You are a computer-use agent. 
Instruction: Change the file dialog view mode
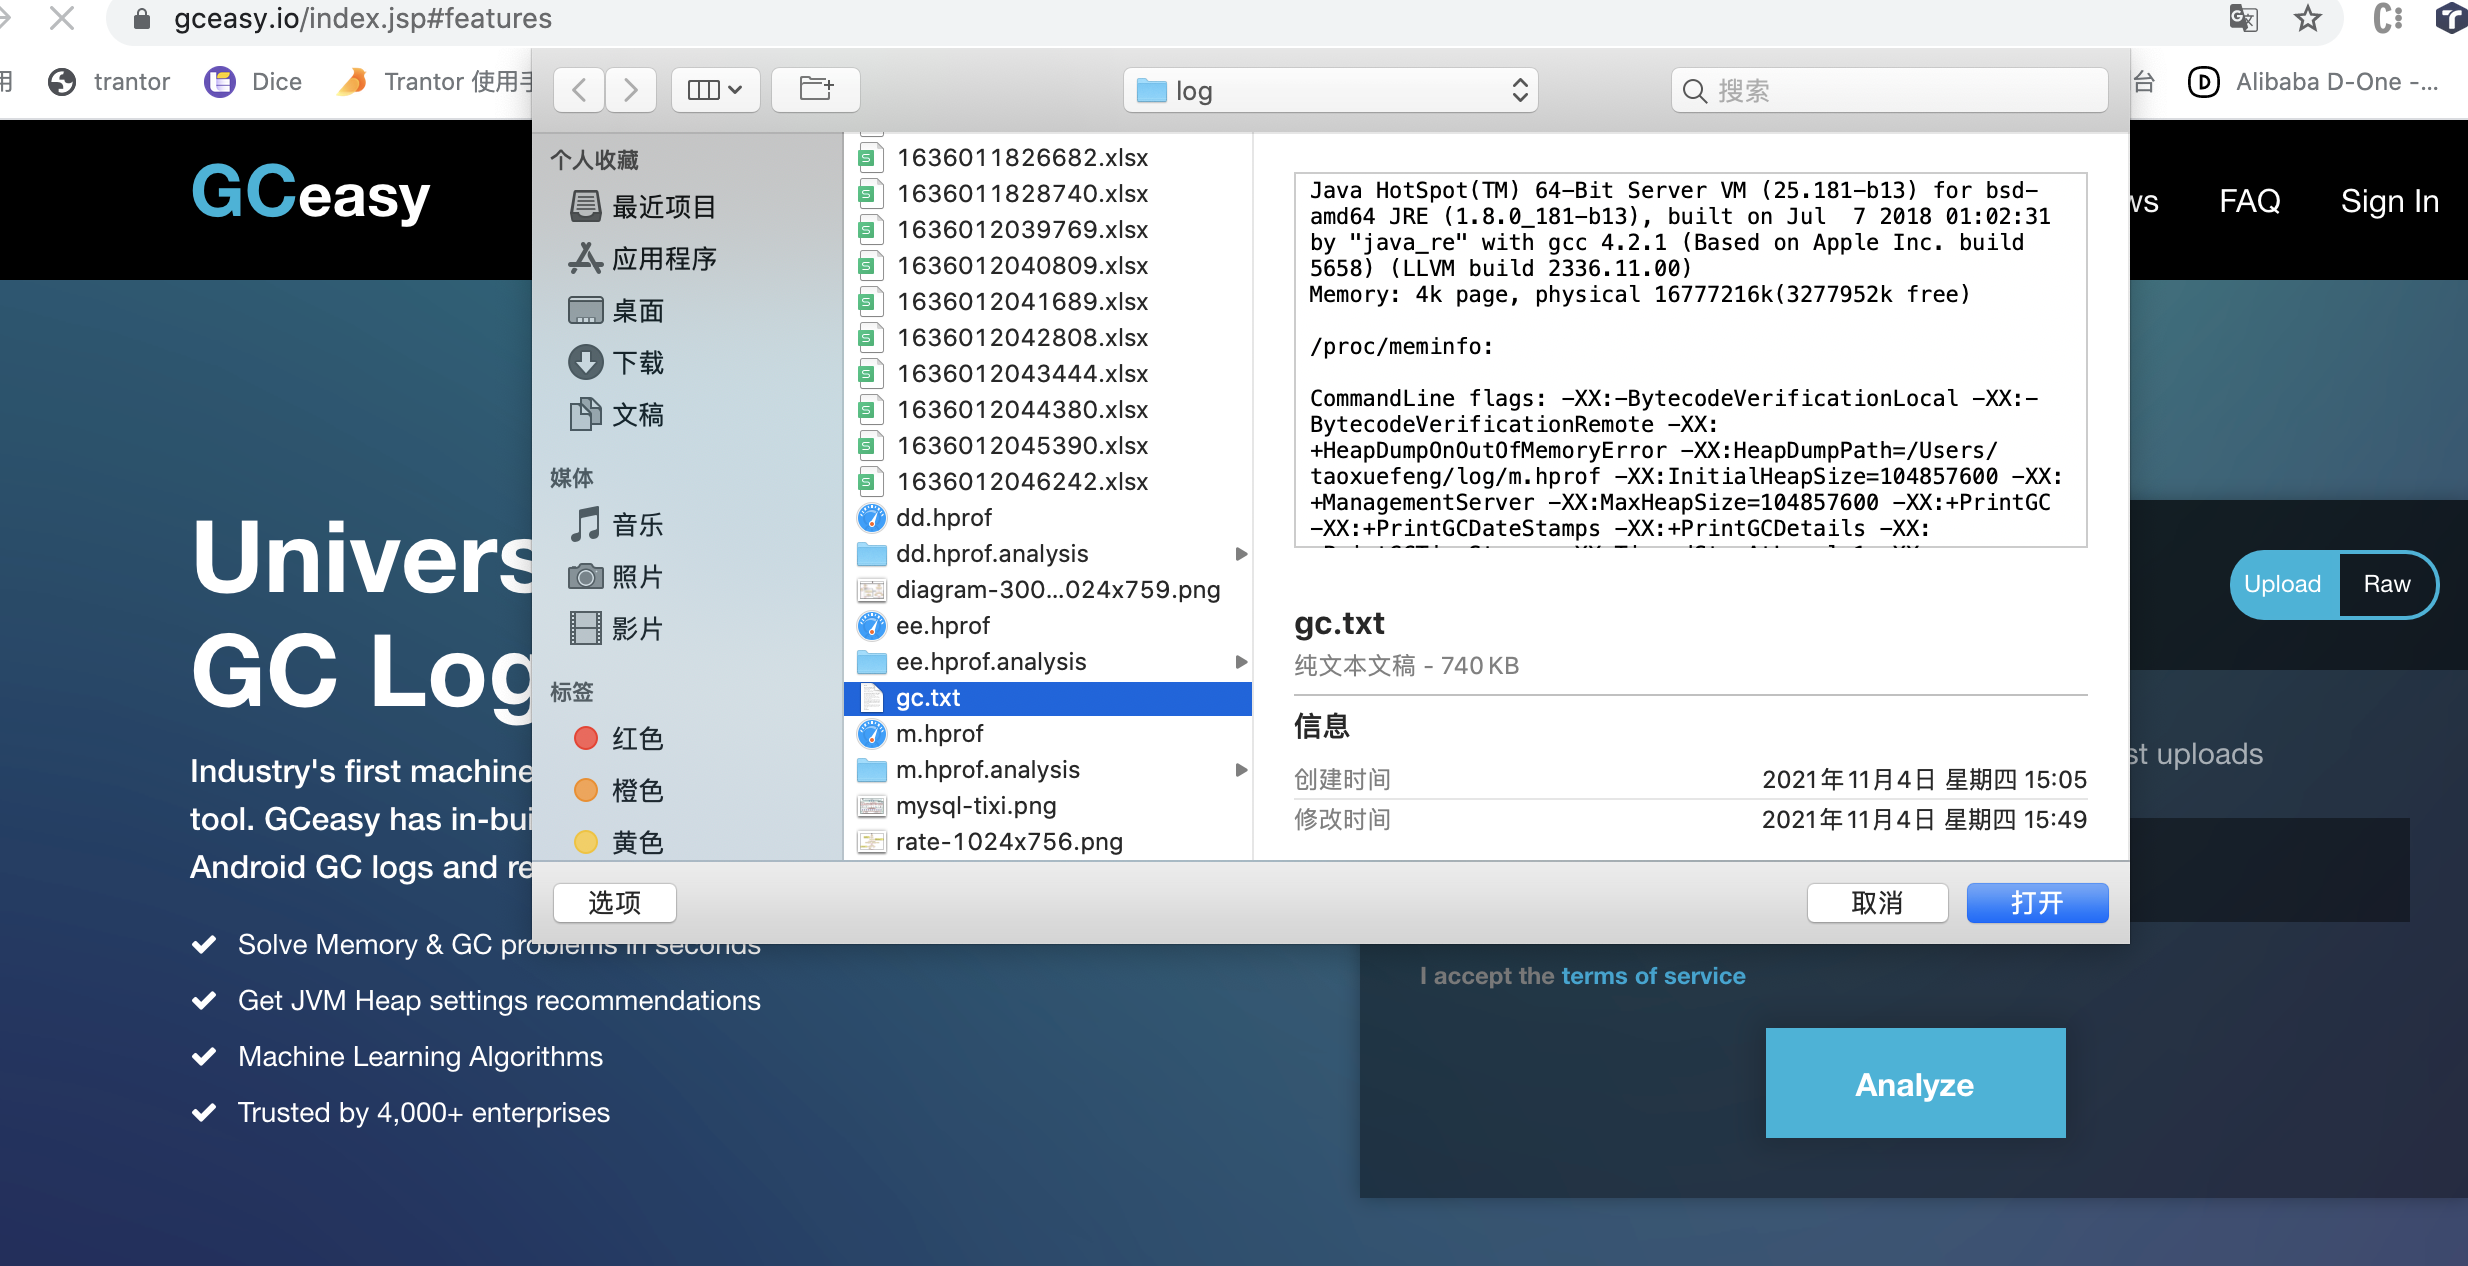tap(714, 89)
